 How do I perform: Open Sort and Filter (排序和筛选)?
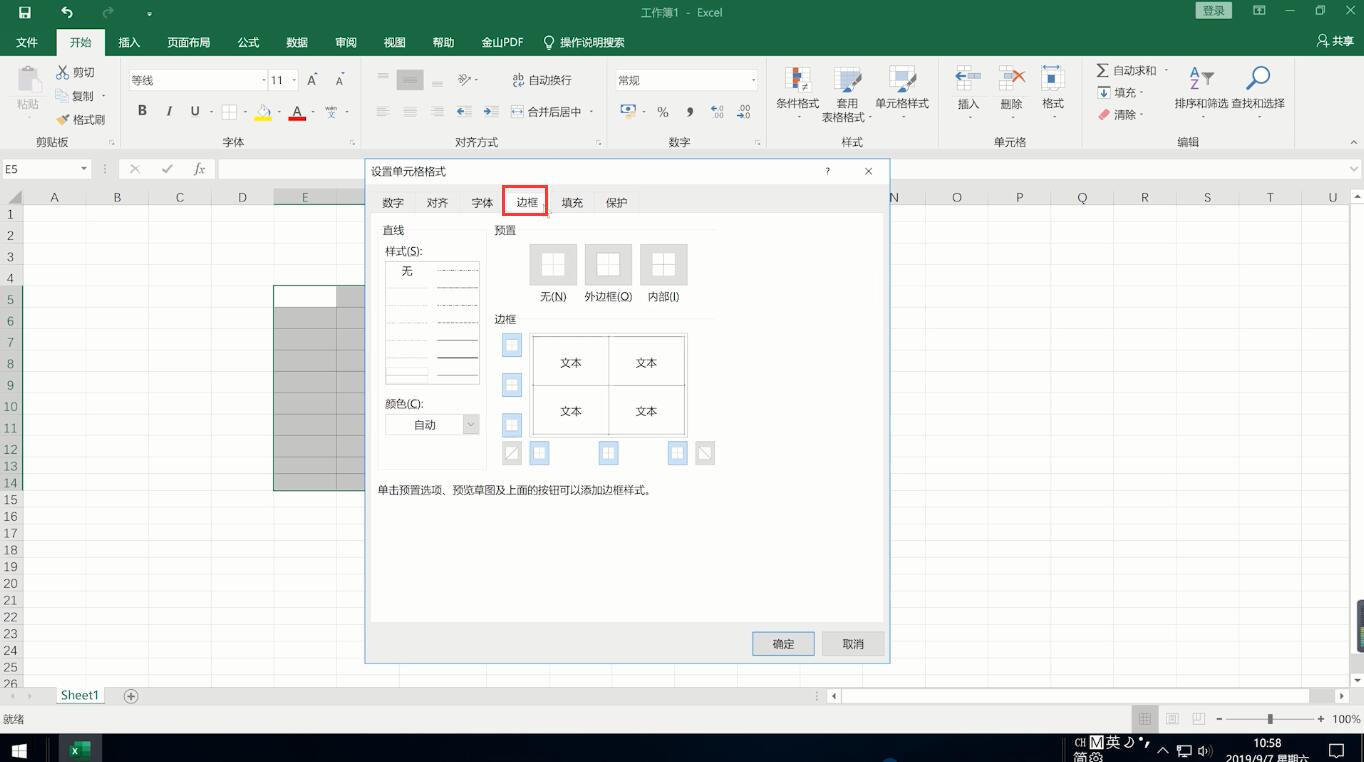click(x=1201, y=94)
